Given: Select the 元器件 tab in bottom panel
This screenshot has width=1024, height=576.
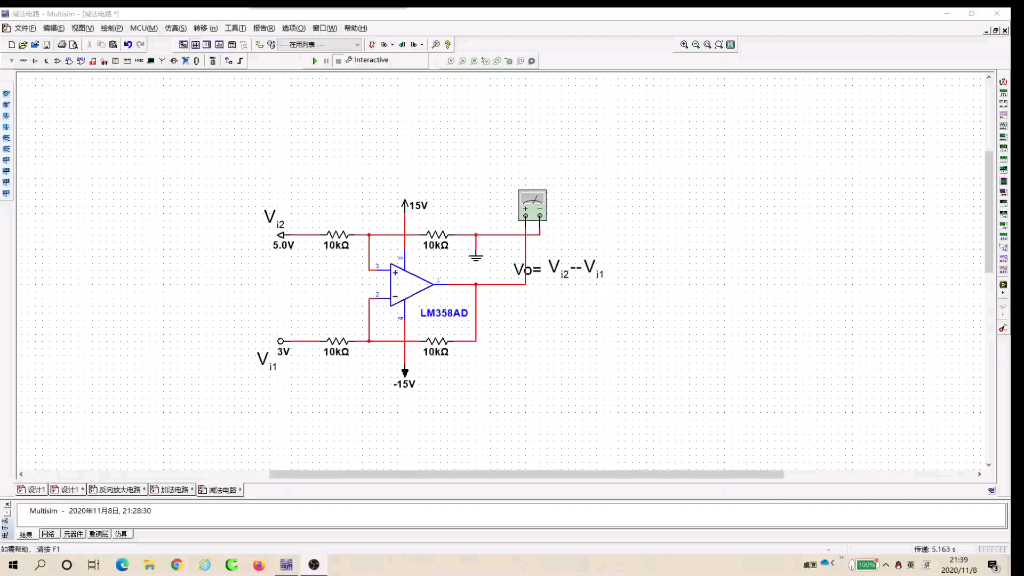Looking at the screenshot, I should point(73,534).
